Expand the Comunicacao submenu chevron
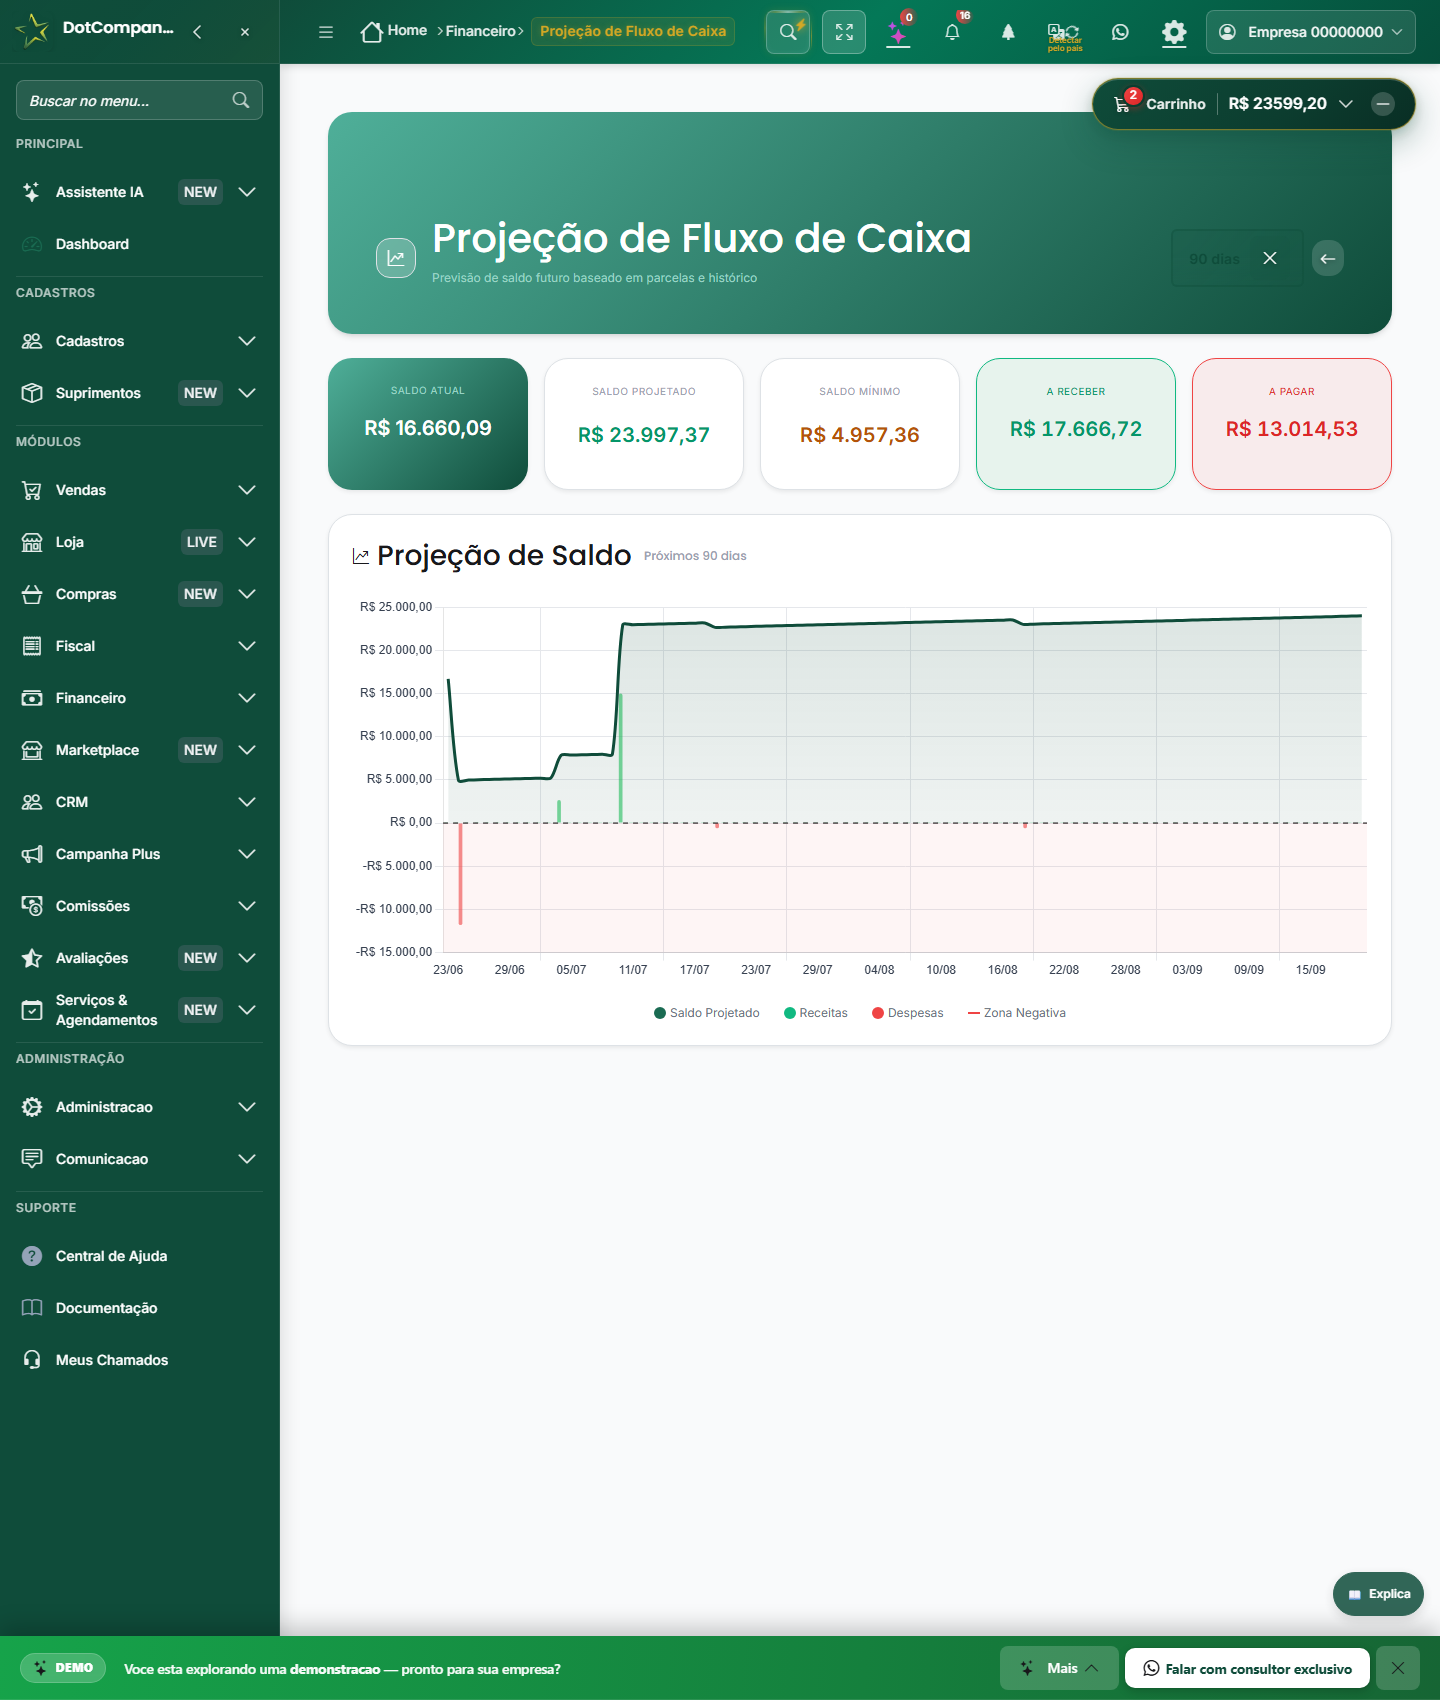Image resolution: width=1440 pixels, height=1700 pixels. (247, 1159)
